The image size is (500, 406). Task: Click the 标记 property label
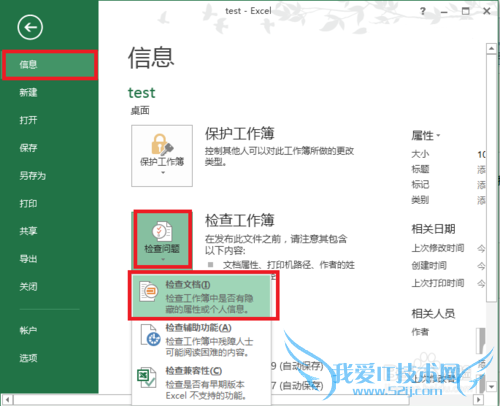(420, 185)
